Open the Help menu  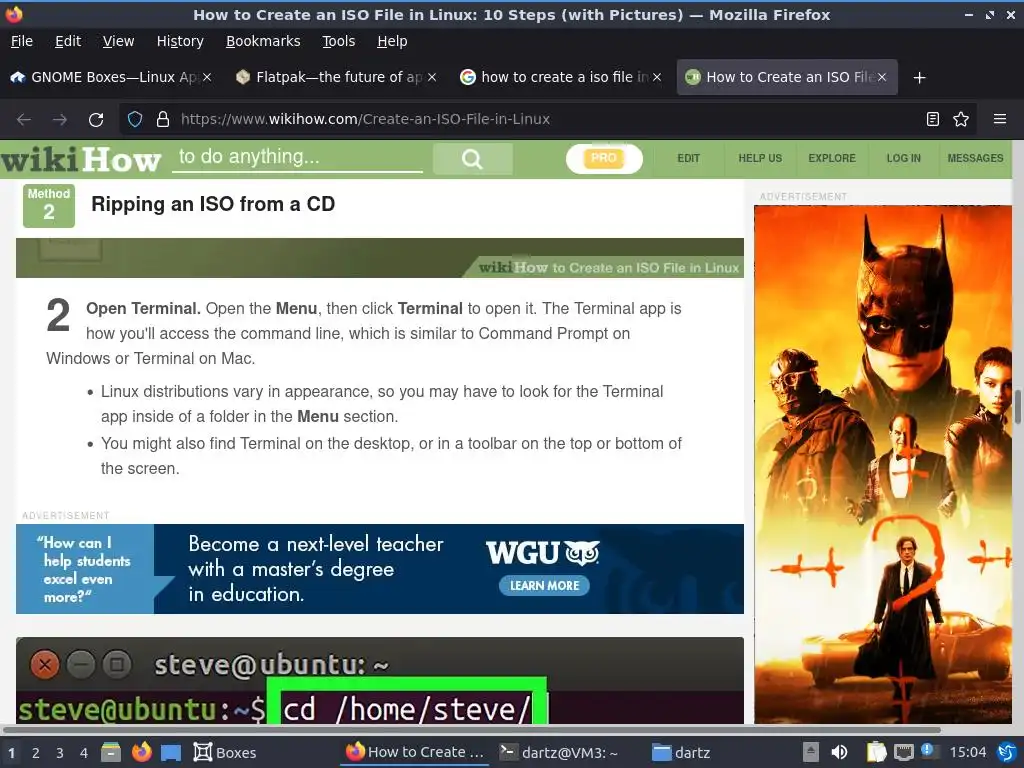(392, 41)
